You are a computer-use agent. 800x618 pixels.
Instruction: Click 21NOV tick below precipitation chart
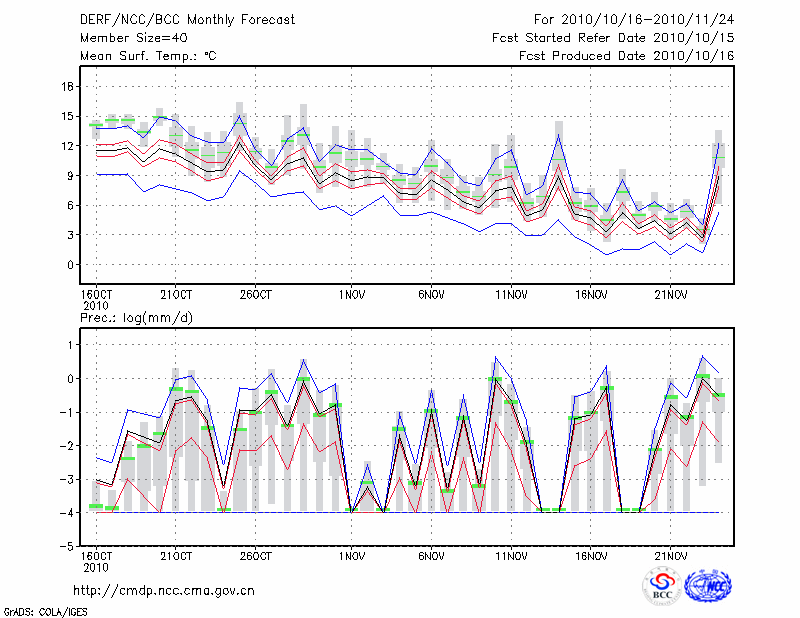click(x=671, y=556)
